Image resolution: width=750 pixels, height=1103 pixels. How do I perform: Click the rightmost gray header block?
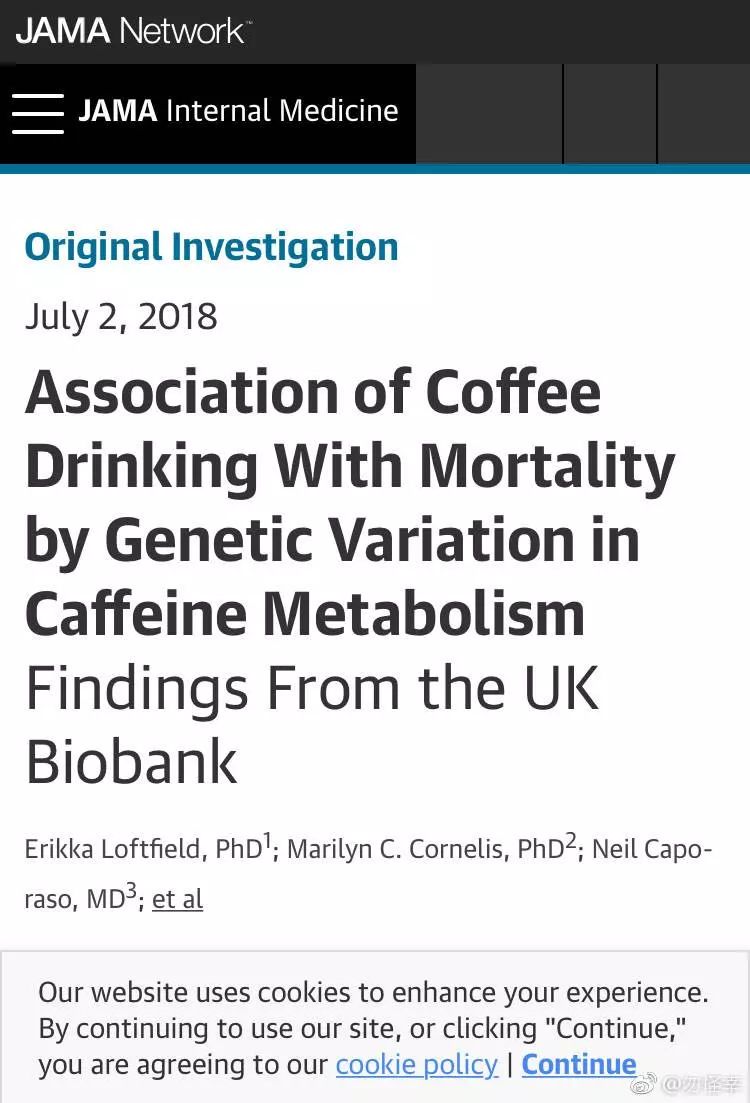coord(704,114)
